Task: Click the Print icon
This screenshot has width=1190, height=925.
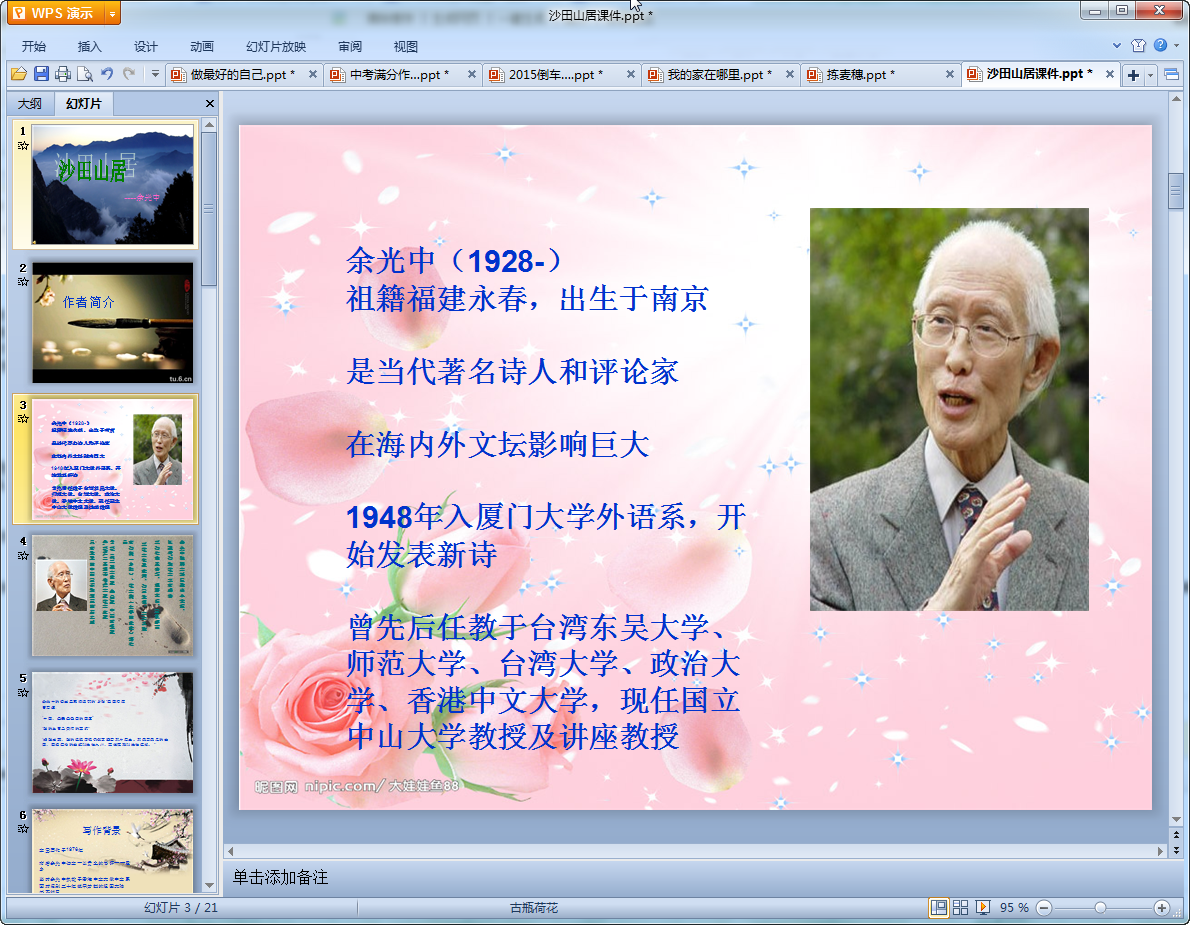Action: click(x=63, y=74)
